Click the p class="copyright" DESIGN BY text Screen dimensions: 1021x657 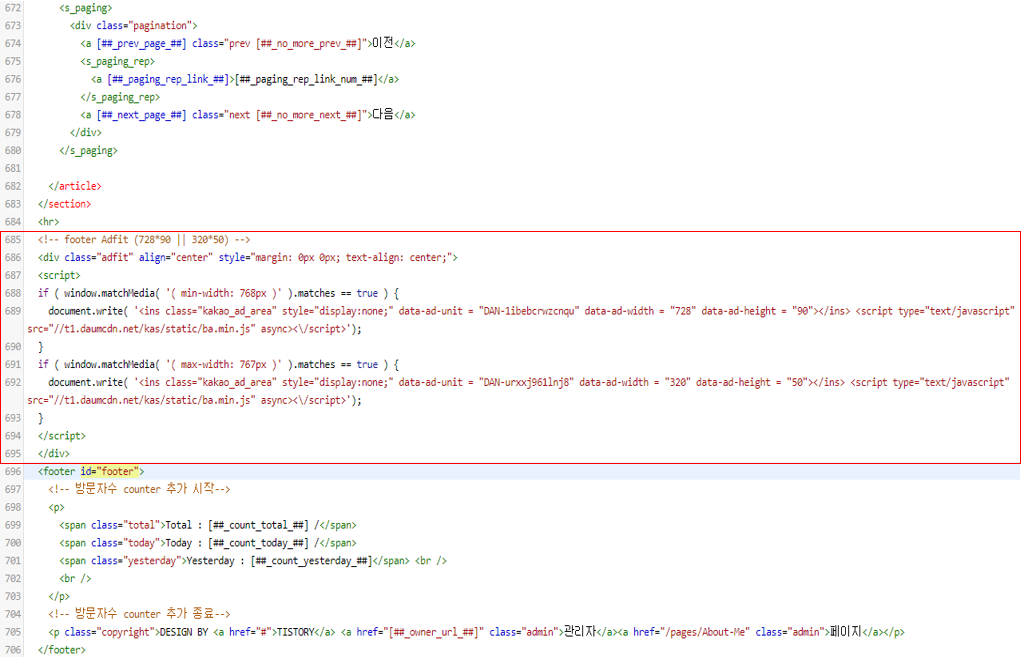click(x=184, y=632)
